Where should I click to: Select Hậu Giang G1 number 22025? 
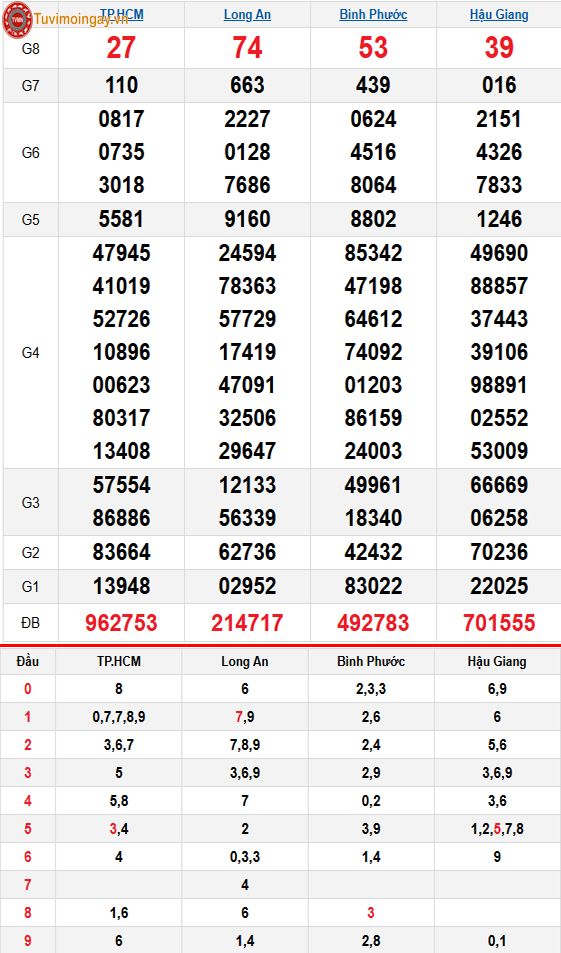(499, 586)
